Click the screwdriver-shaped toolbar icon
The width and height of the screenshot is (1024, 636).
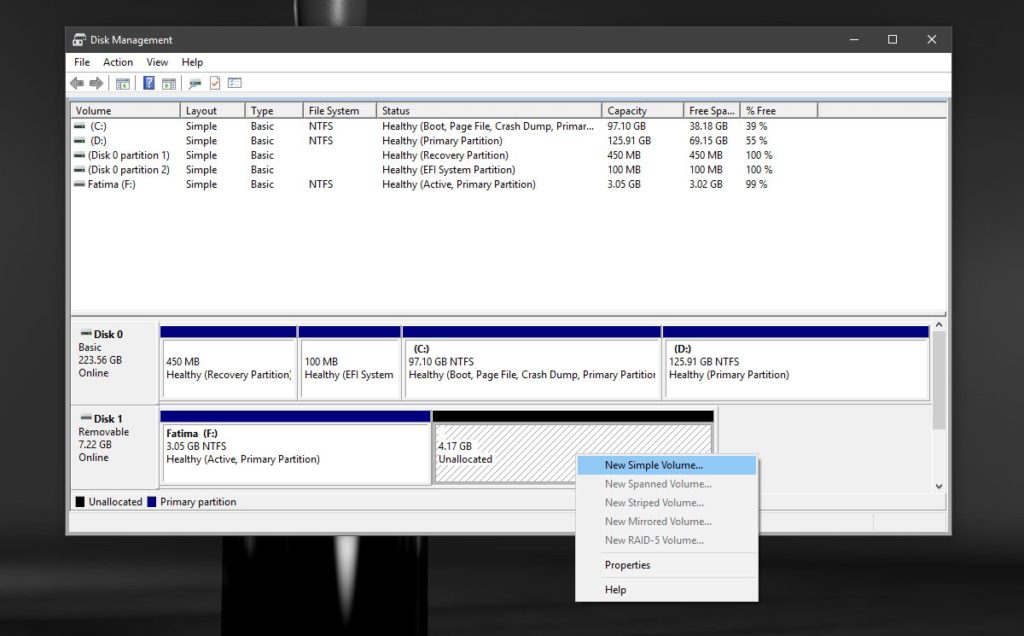[x=197, y=83]
